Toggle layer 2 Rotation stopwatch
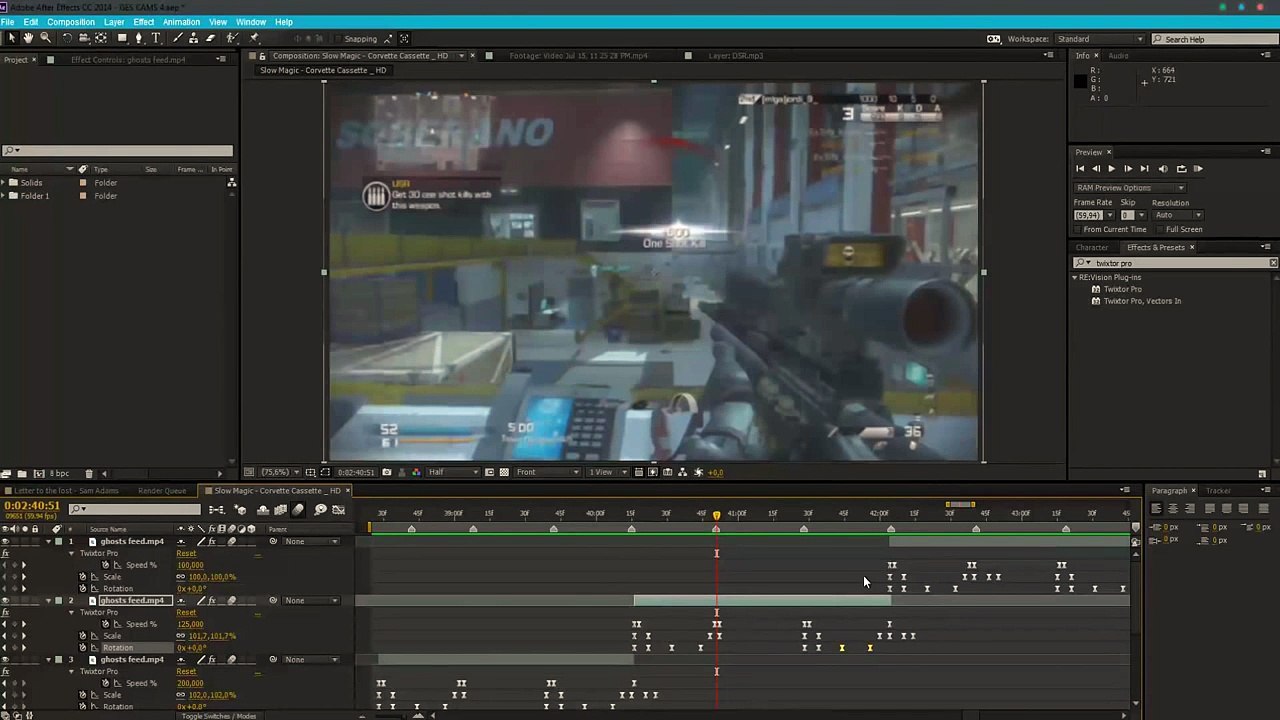The height and width of the screenshot is (720, 1280). (83, 648)
